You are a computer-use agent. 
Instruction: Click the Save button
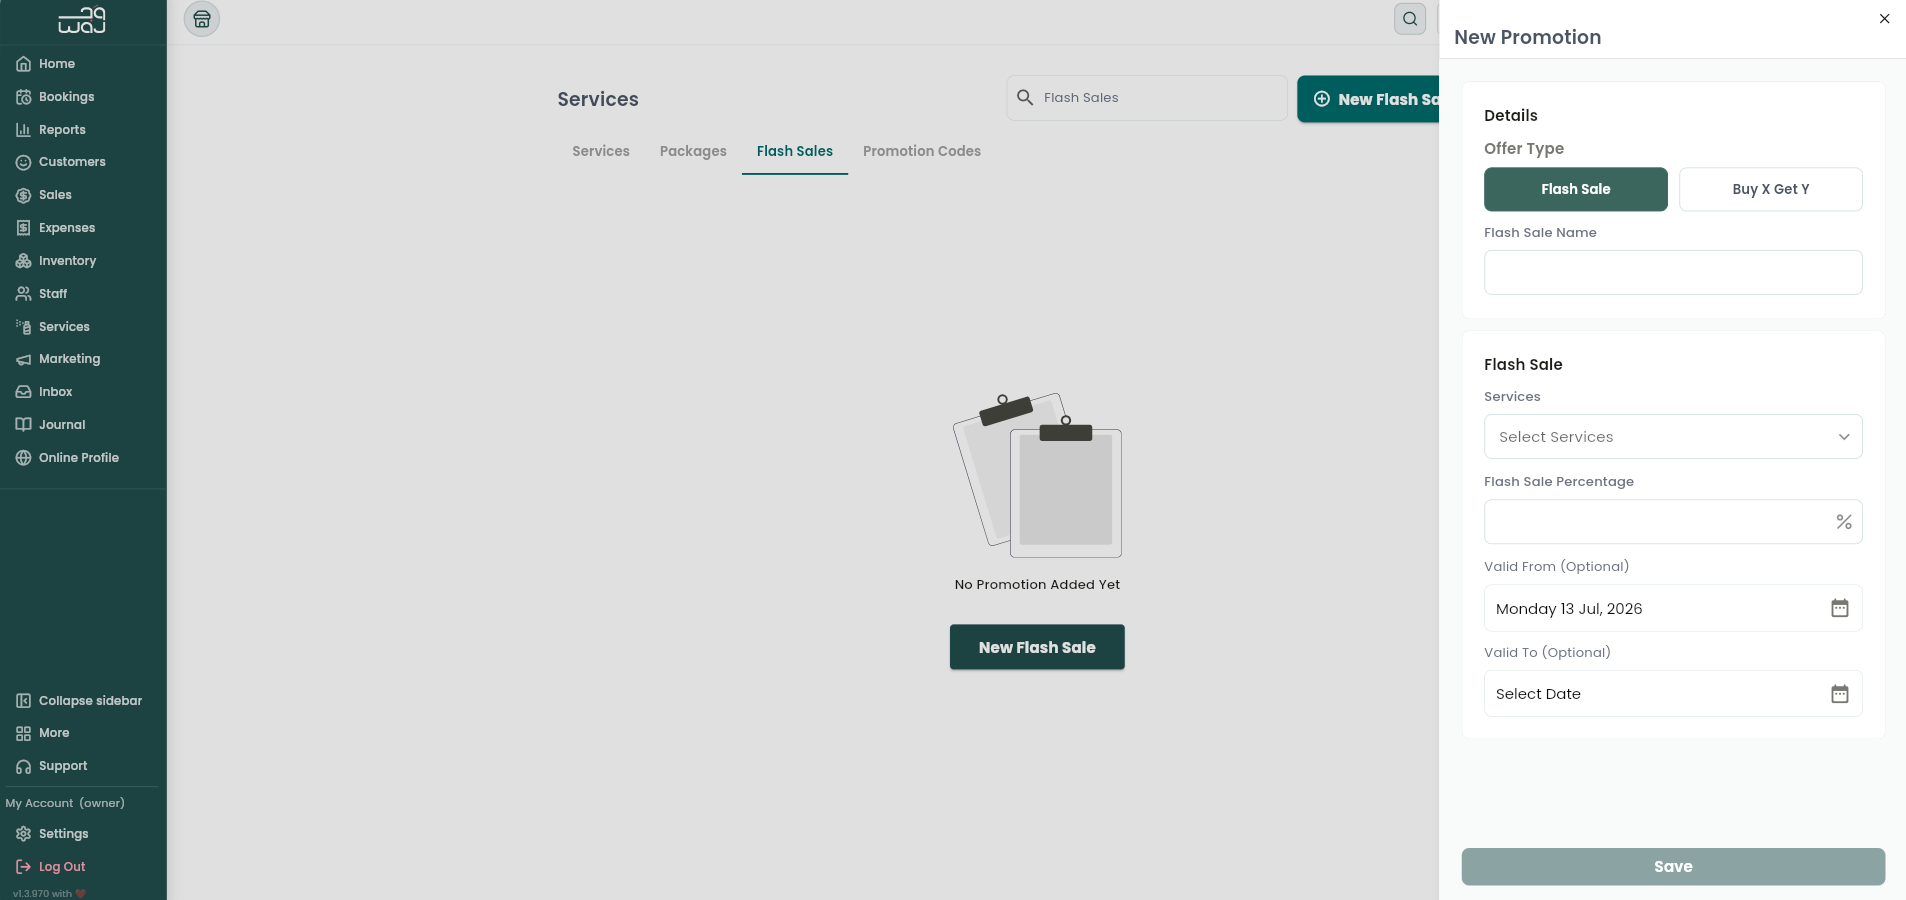(1673, 867)
